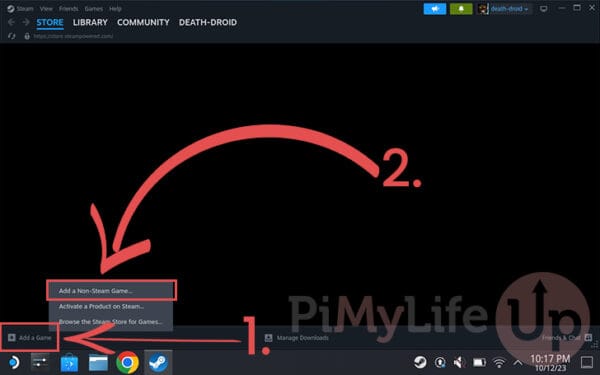Expand hidden system tray icons
600x375 pixels.
tap(518, 362)
